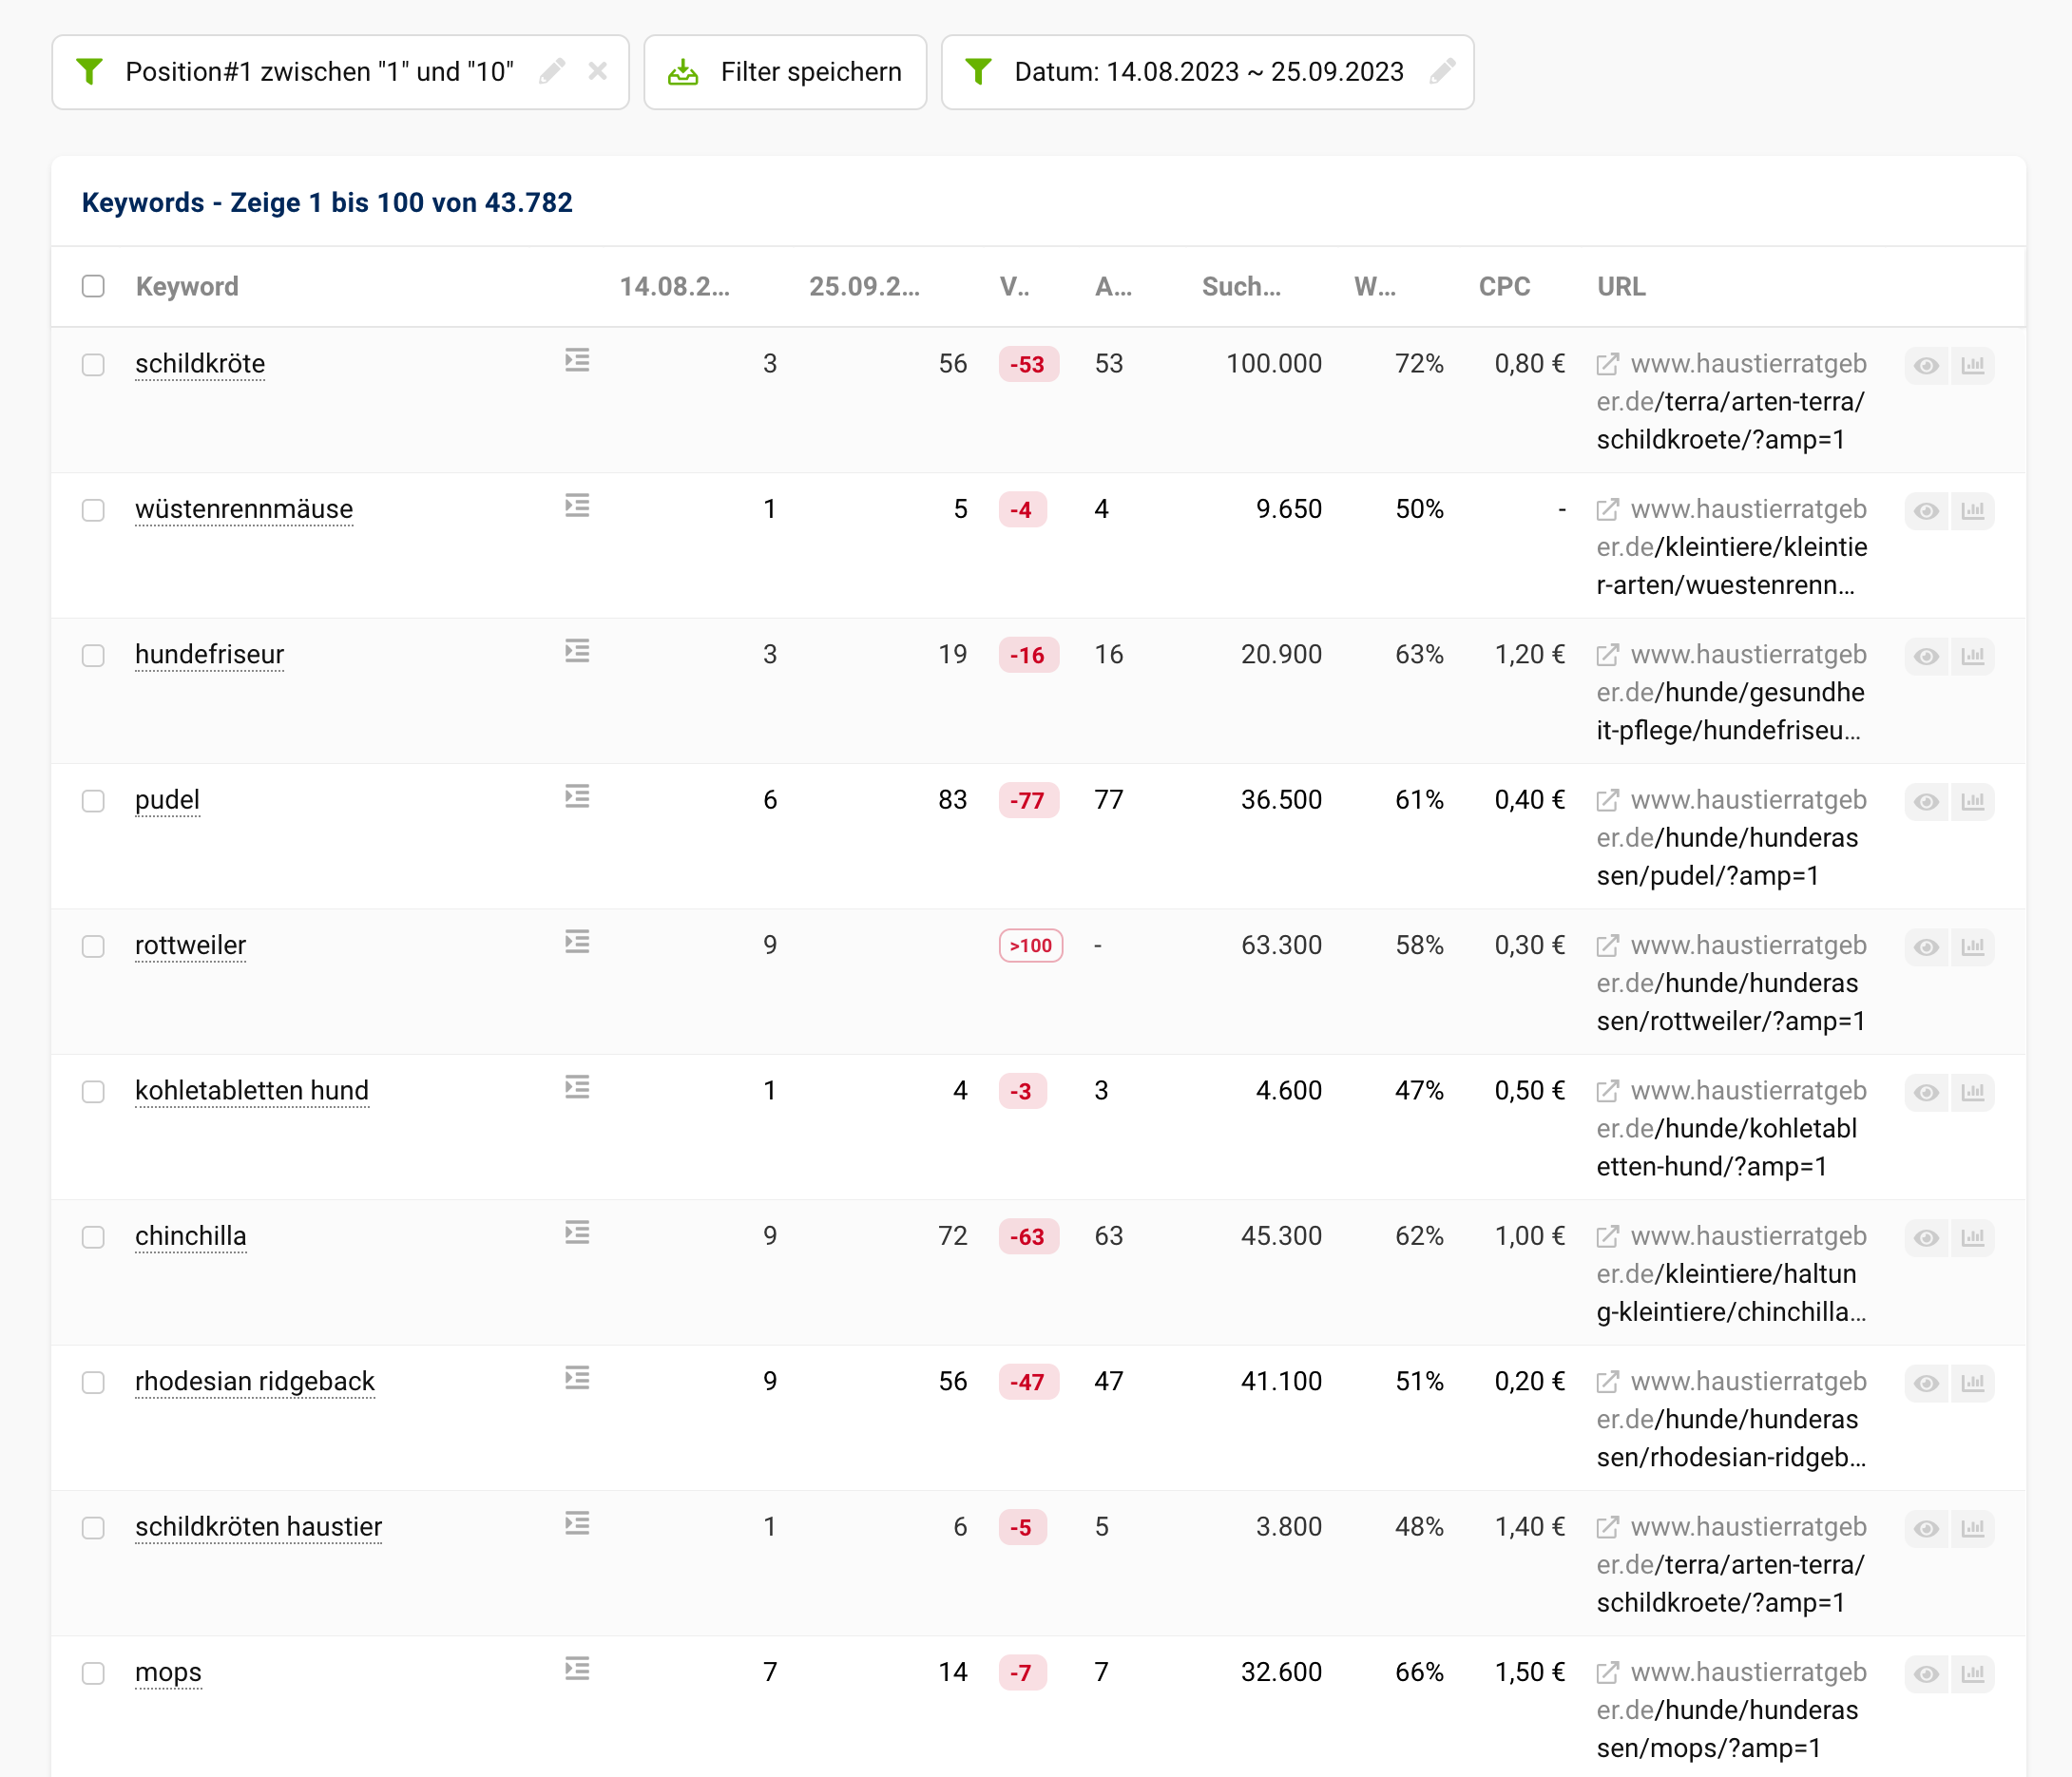Sort by the 25.09.2... date column header
2072x1777 pixels.
click(865, 287)
